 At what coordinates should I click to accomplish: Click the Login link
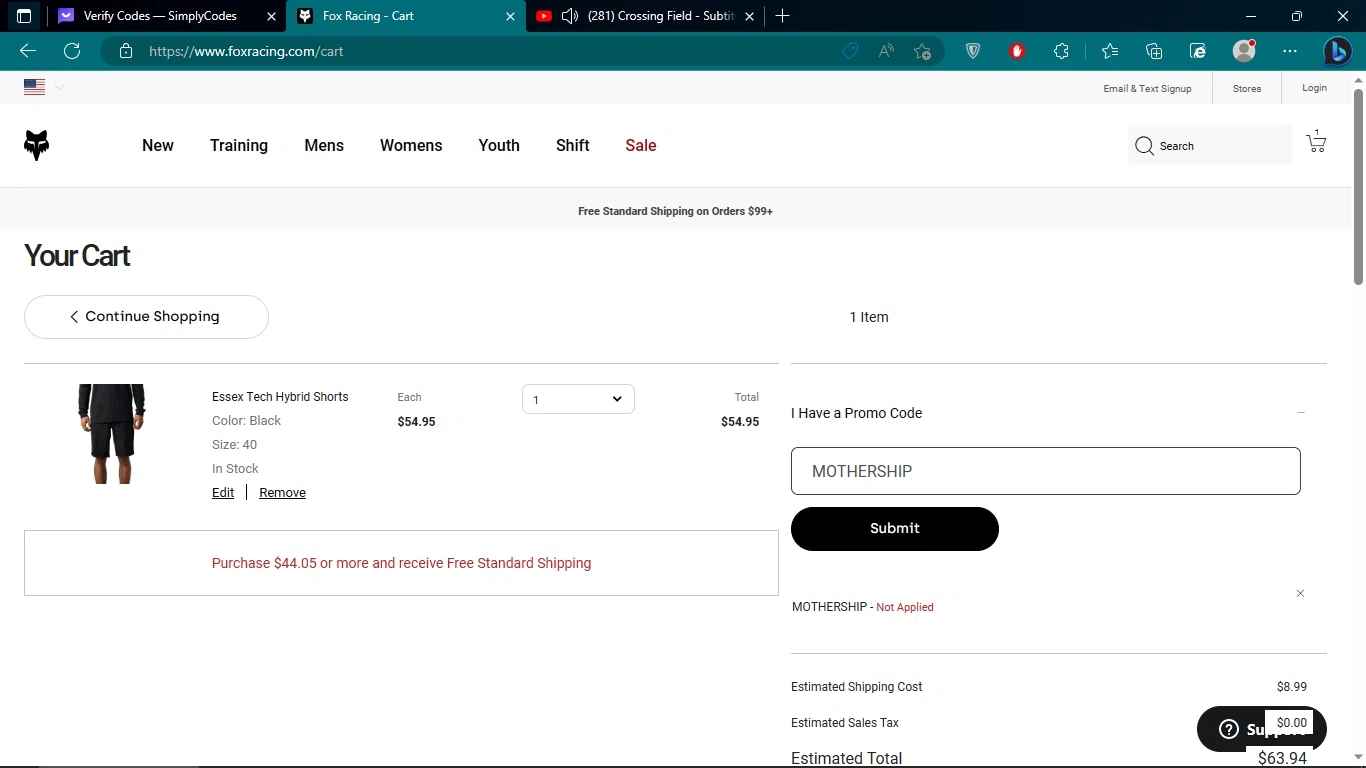pos(1315,88)
